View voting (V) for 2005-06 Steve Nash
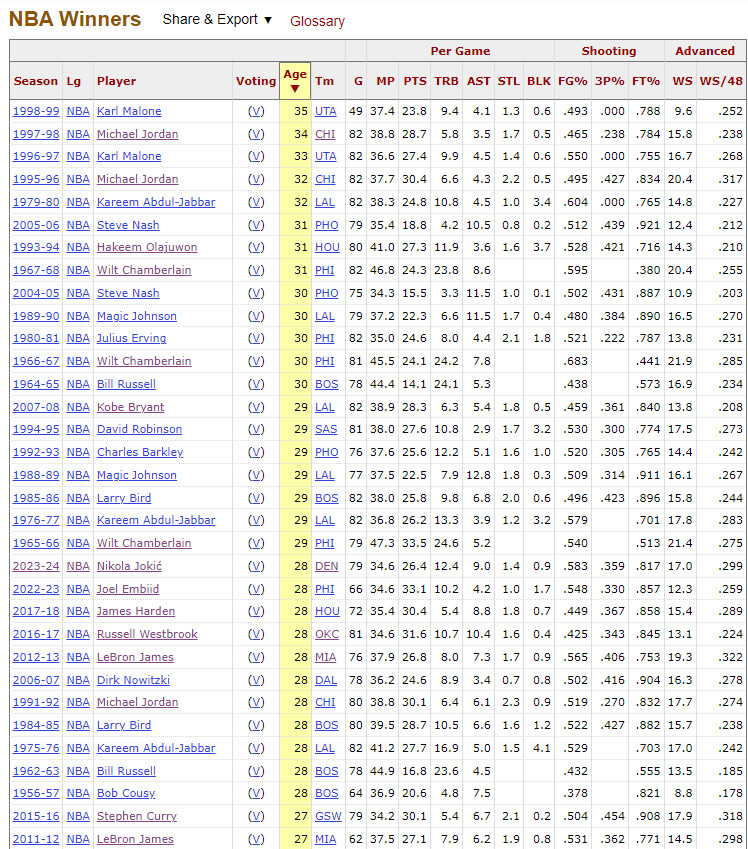 [256, 225]
